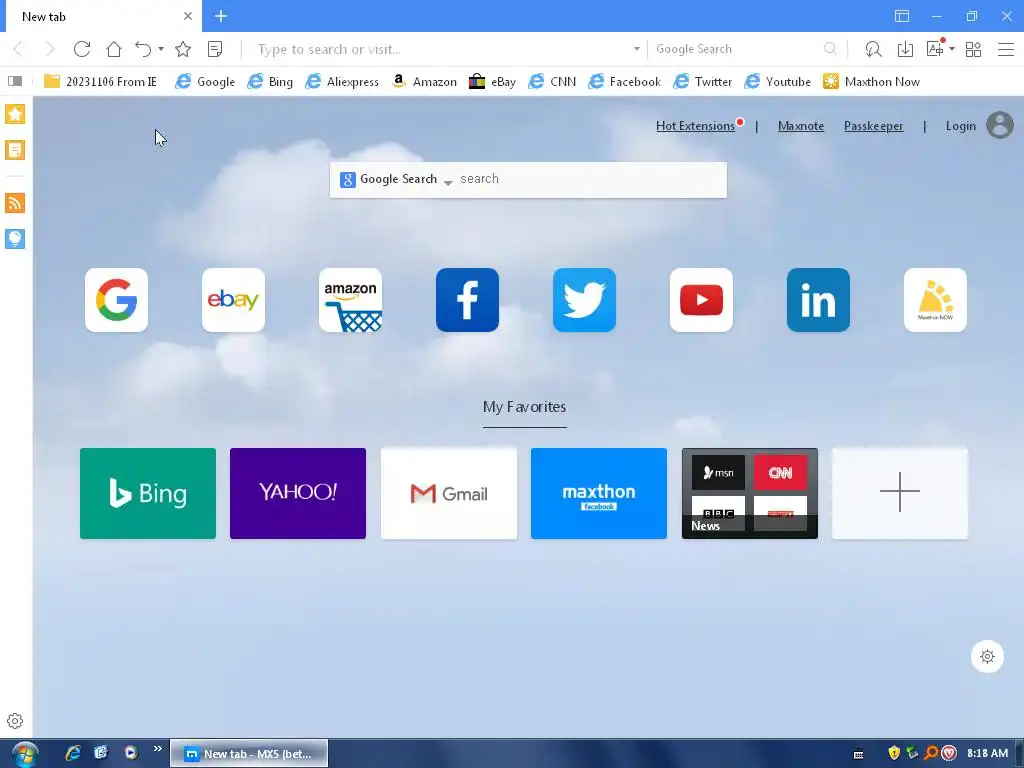Open the RSS feed sidebar icon

coord(15,202)
